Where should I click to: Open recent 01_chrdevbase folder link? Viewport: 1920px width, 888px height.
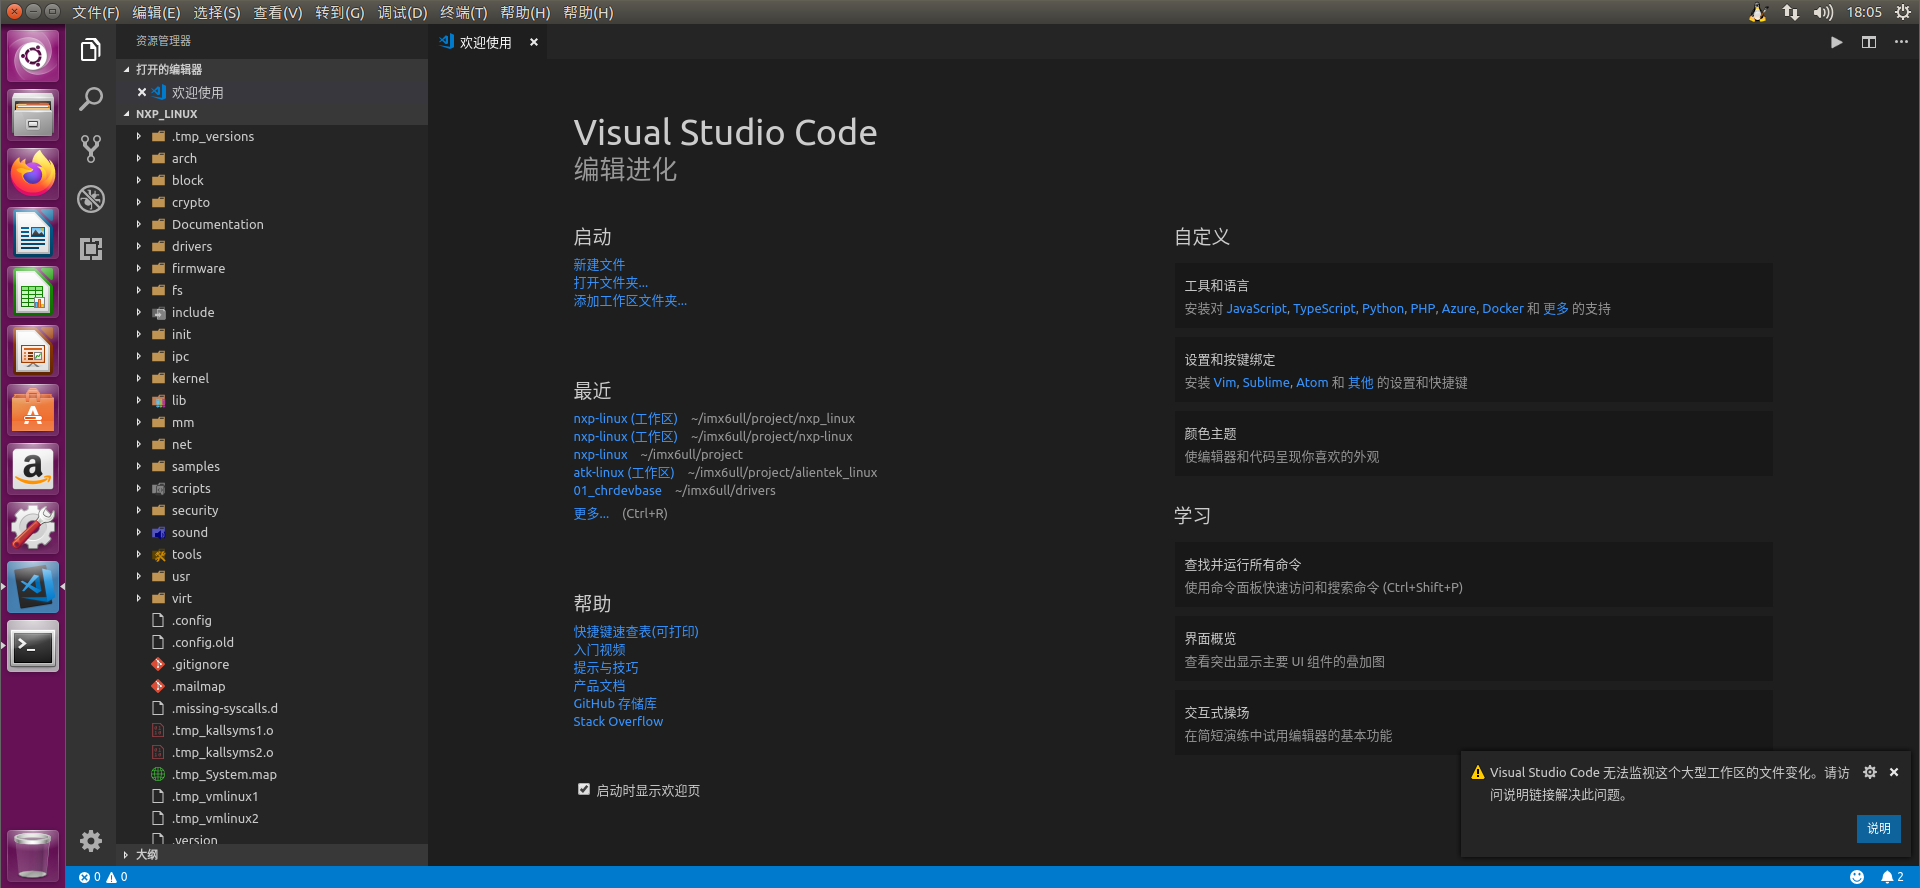(x=617, y=490)
